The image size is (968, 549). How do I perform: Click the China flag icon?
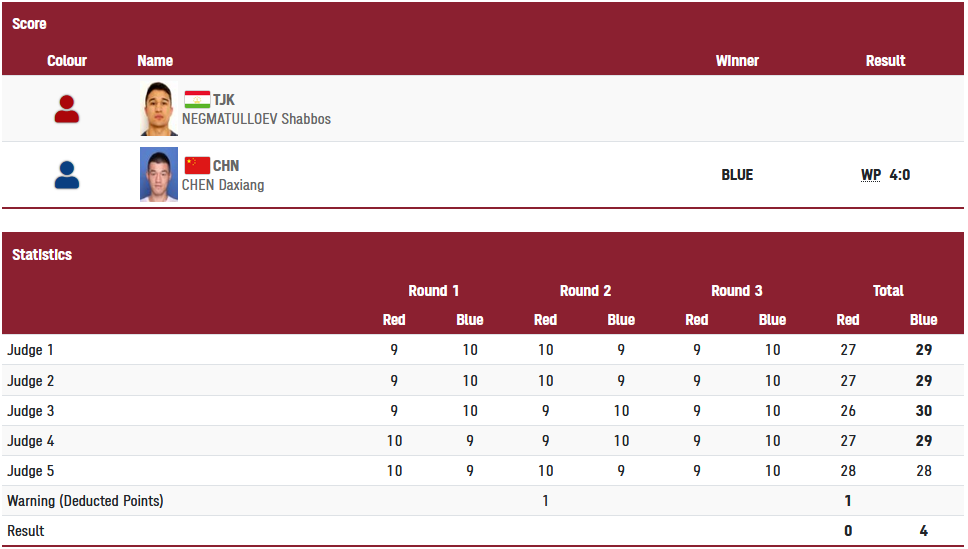click(x=197, y=166)
